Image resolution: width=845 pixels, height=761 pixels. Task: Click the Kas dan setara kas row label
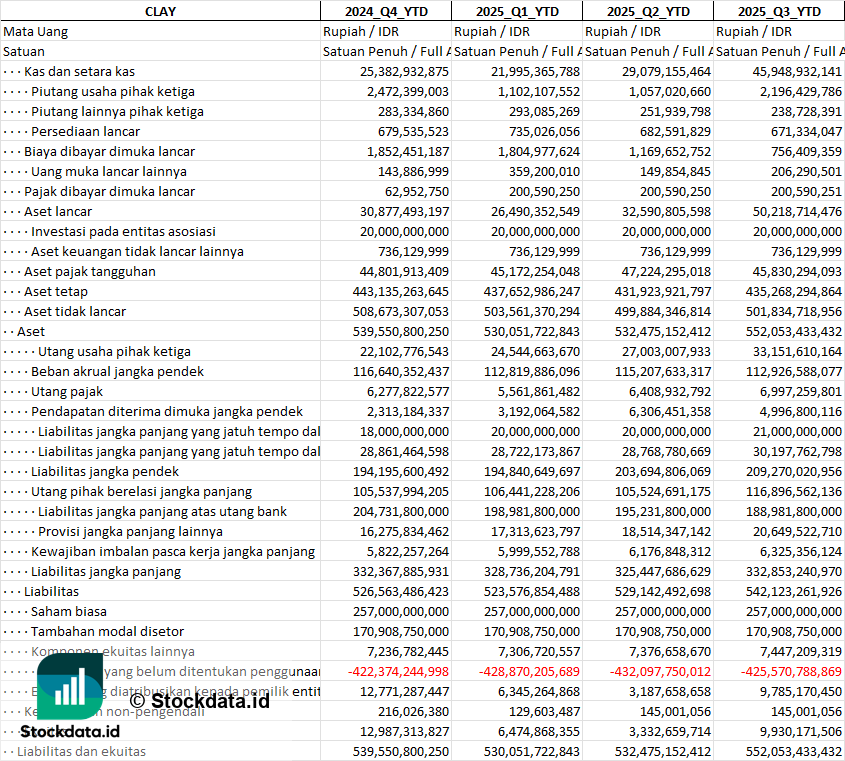click(80, 71)
